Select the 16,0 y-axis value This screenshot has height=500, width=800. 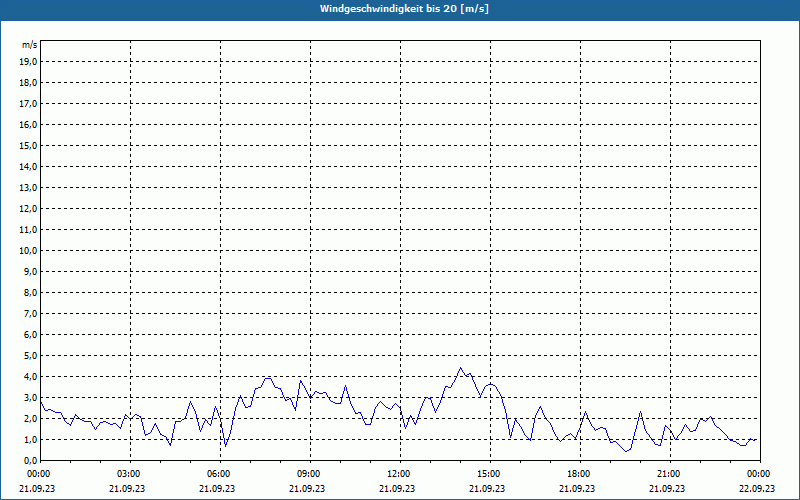point(28,124)
